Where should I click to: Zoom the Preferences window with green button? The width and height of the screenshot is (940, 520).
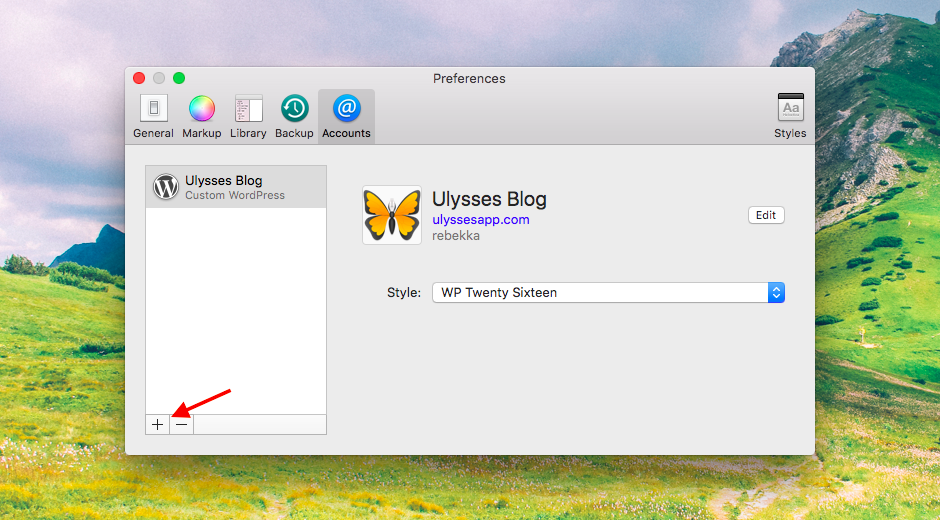point(179,78)
